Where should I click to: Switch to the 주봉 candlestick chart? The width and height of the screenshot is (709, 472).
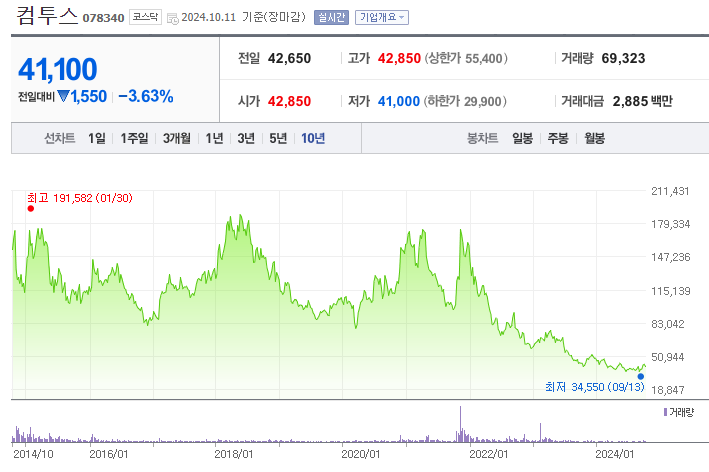pyautogui.click(x=558, y=138)
